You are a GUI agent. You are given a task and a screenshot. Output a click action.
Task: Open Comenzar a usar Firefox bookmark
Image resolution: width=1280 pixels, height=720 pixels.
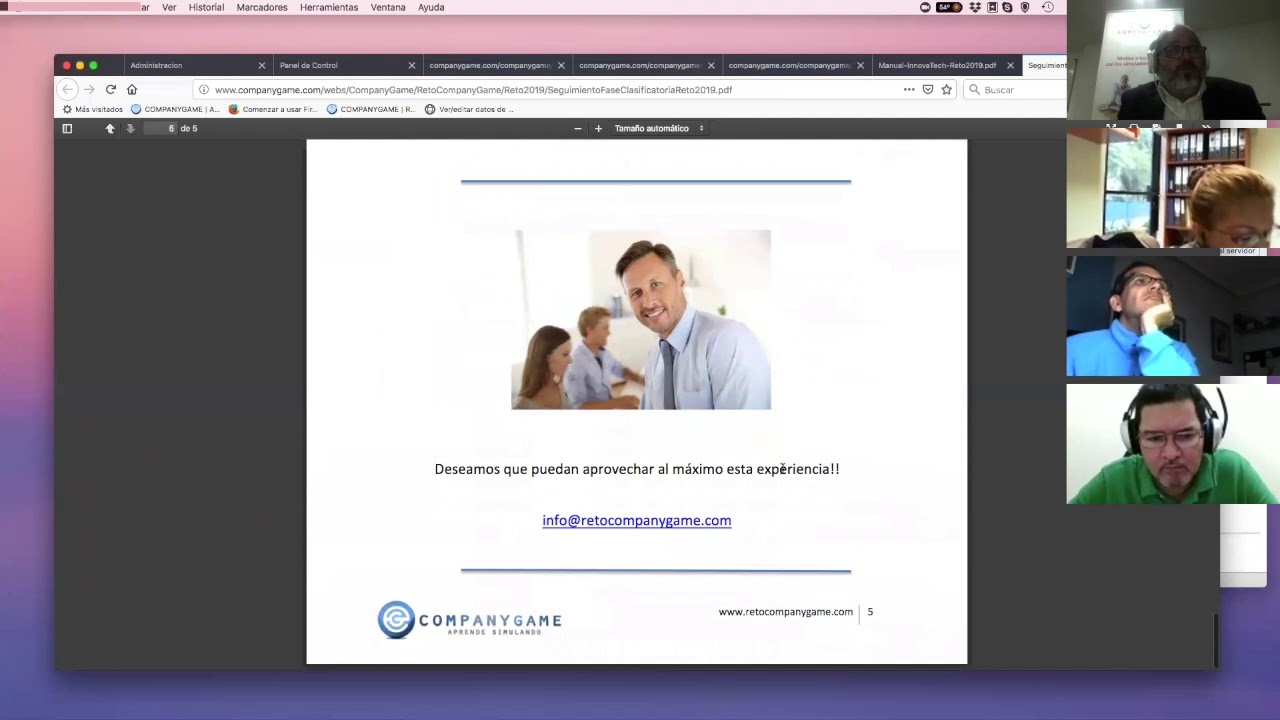pyautogui.click(x=273, y=109)
